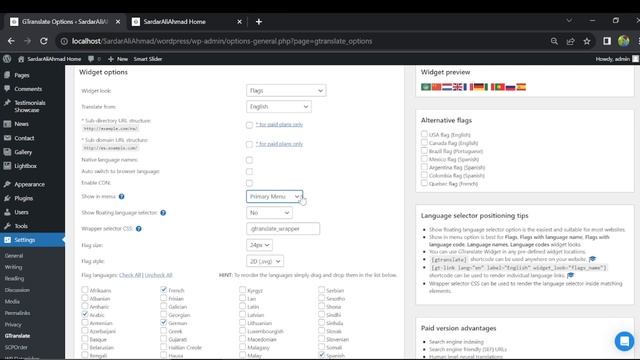The height and width of the screenshot is (360, 640).
Task: Open the Flag size dropdown
Action: (259, 245)
